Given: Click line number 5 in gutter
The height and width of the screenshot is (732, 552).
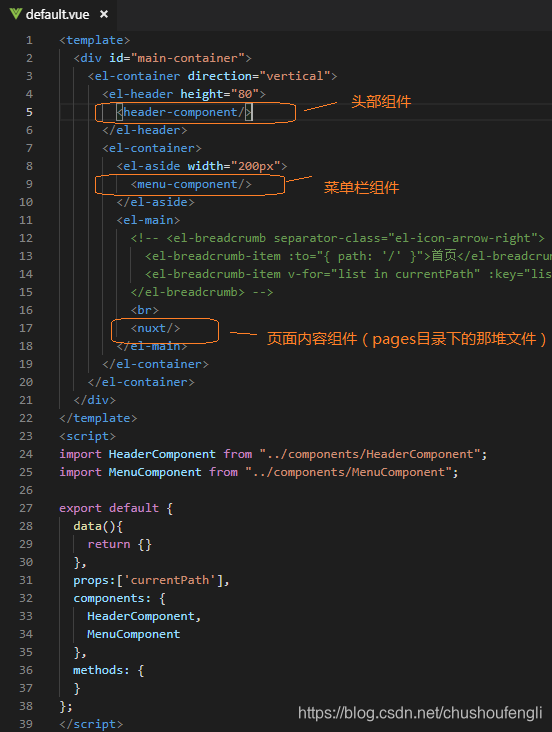Looking at the screenshot, I should 29,112.
